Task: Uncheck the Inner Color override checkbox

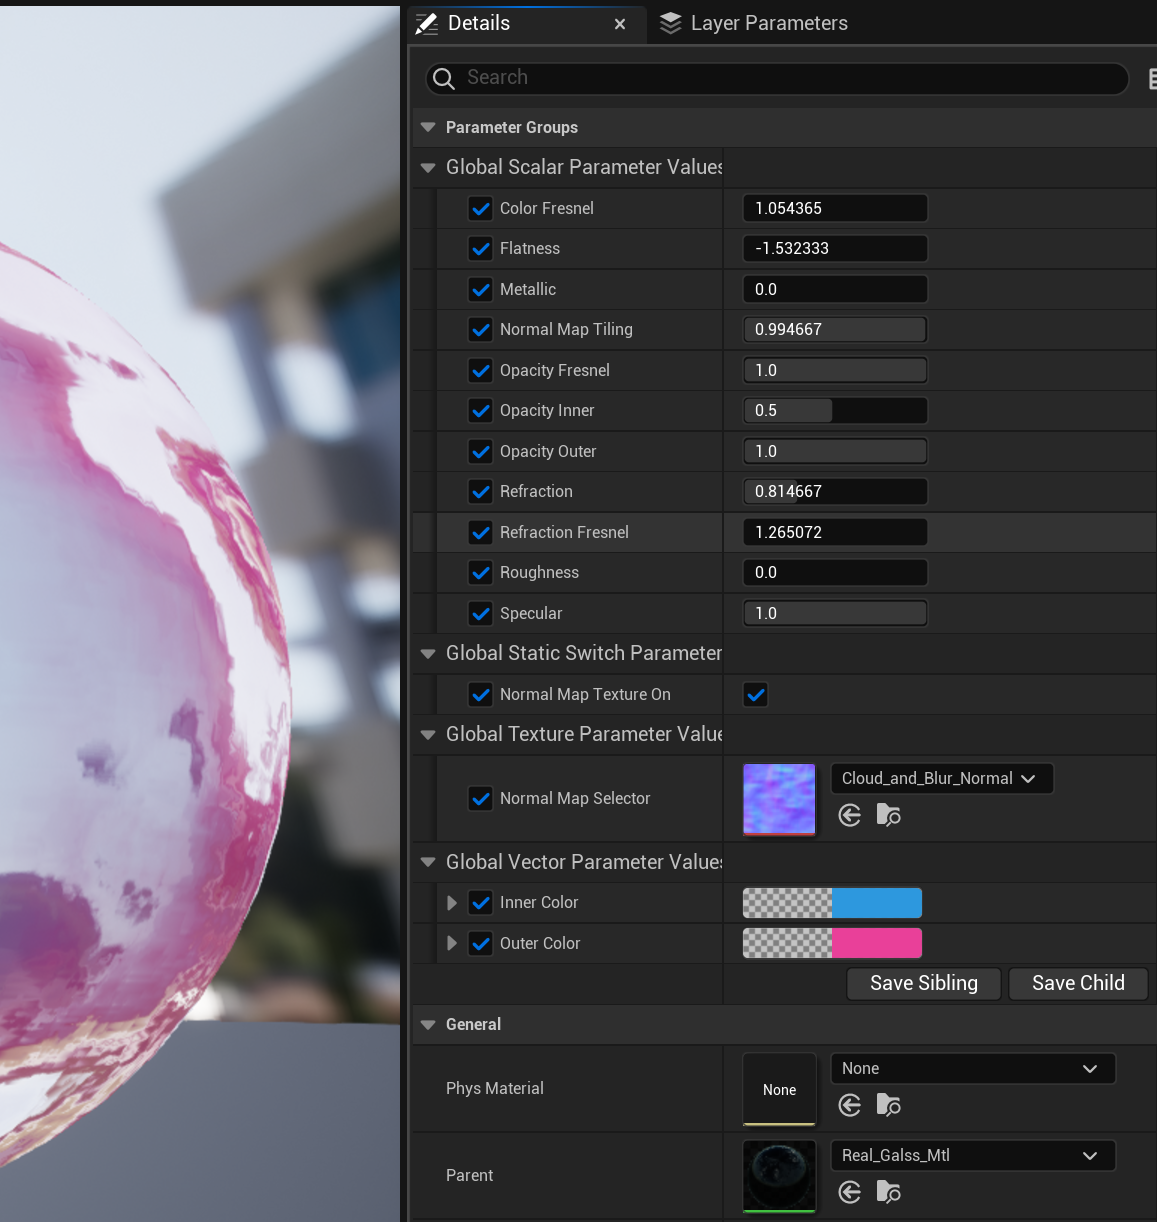Action: click(481, 902)
